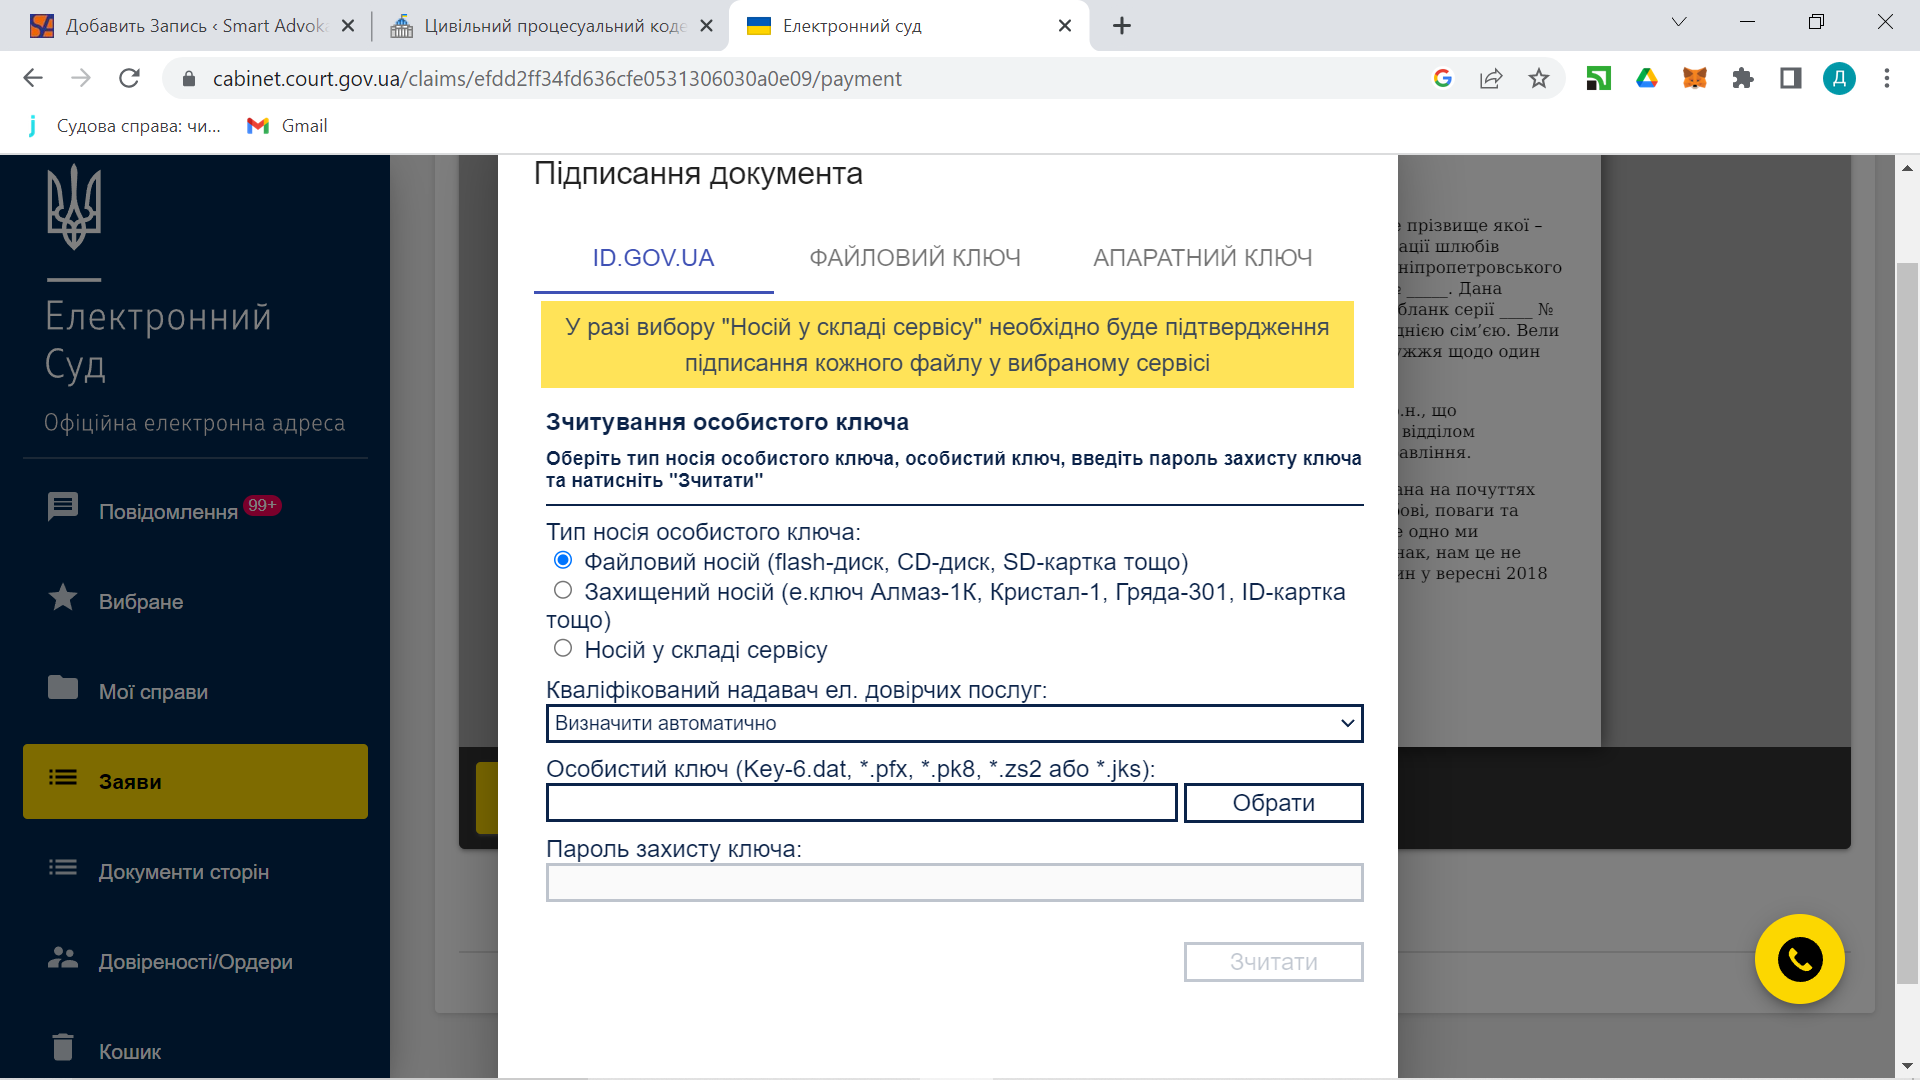Screen dimensions: 1920x1080
Task: Click the yellow phone call button
Action: pyautogui.click(x=1799, y=959)
